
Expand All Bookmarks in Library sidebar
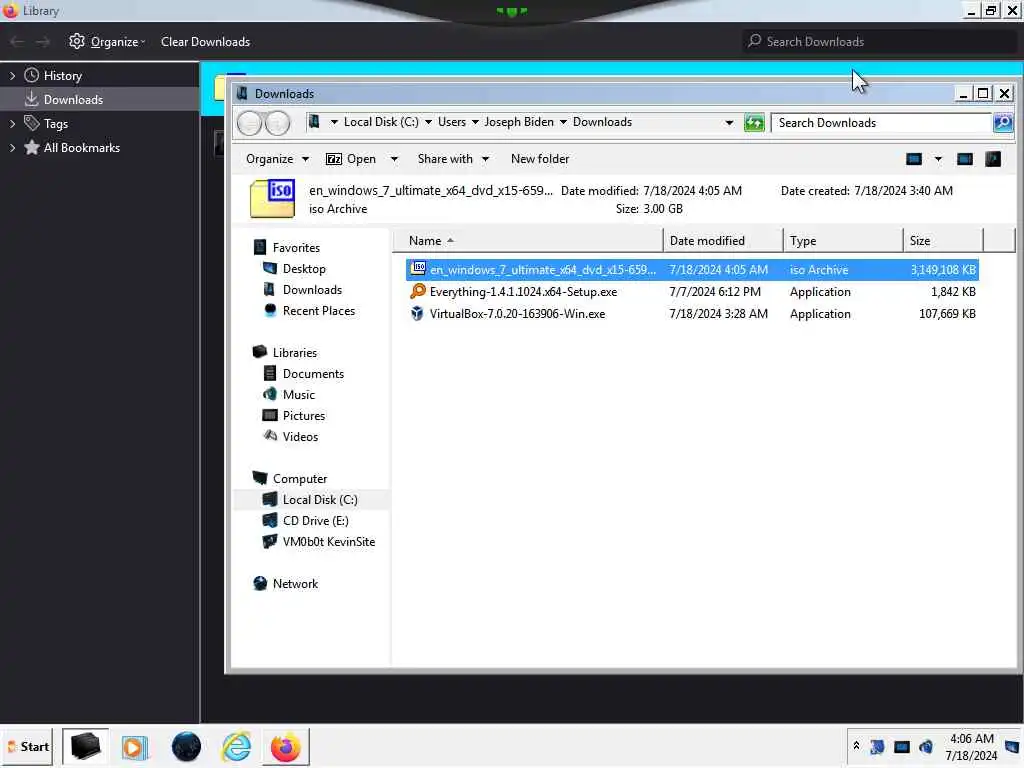(x=12, y=148)
